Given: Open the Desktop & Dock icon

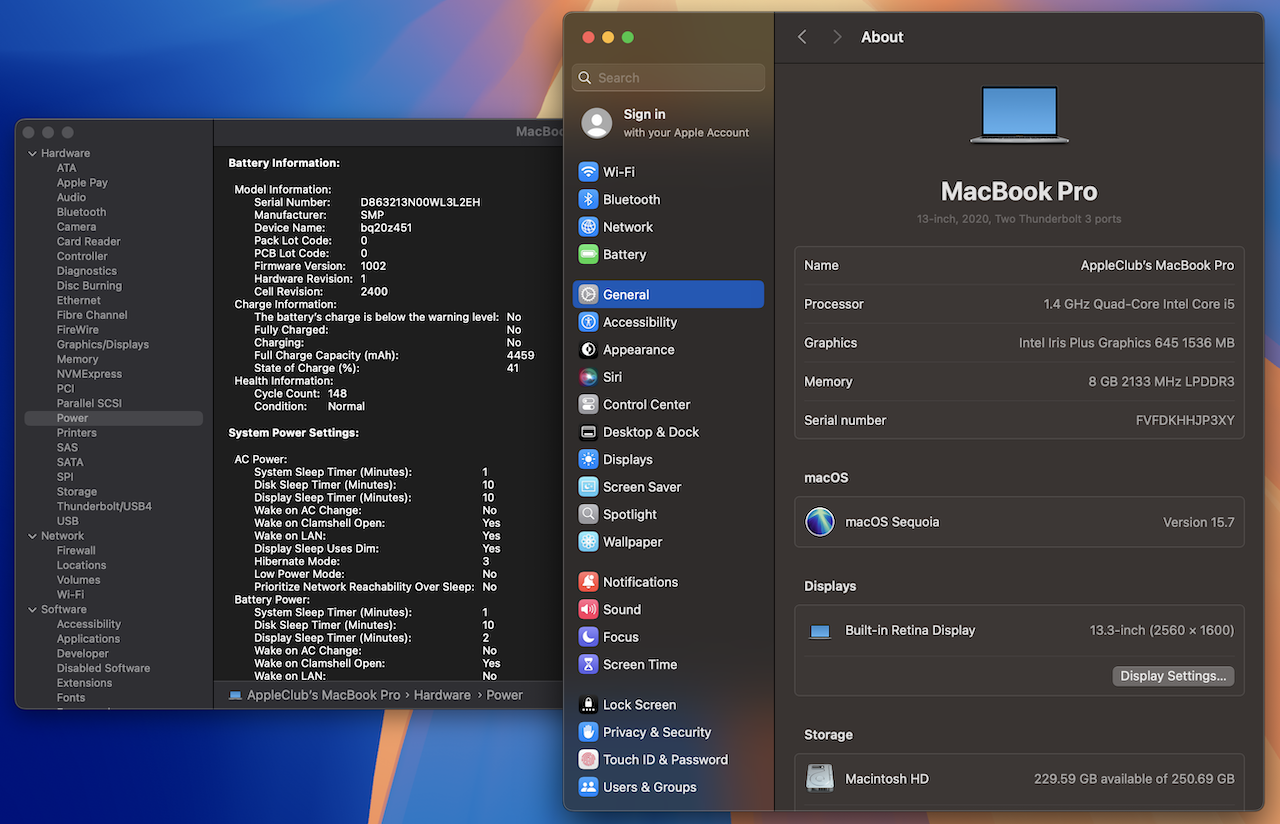Looking at the screenshot, I should point(588,432).
